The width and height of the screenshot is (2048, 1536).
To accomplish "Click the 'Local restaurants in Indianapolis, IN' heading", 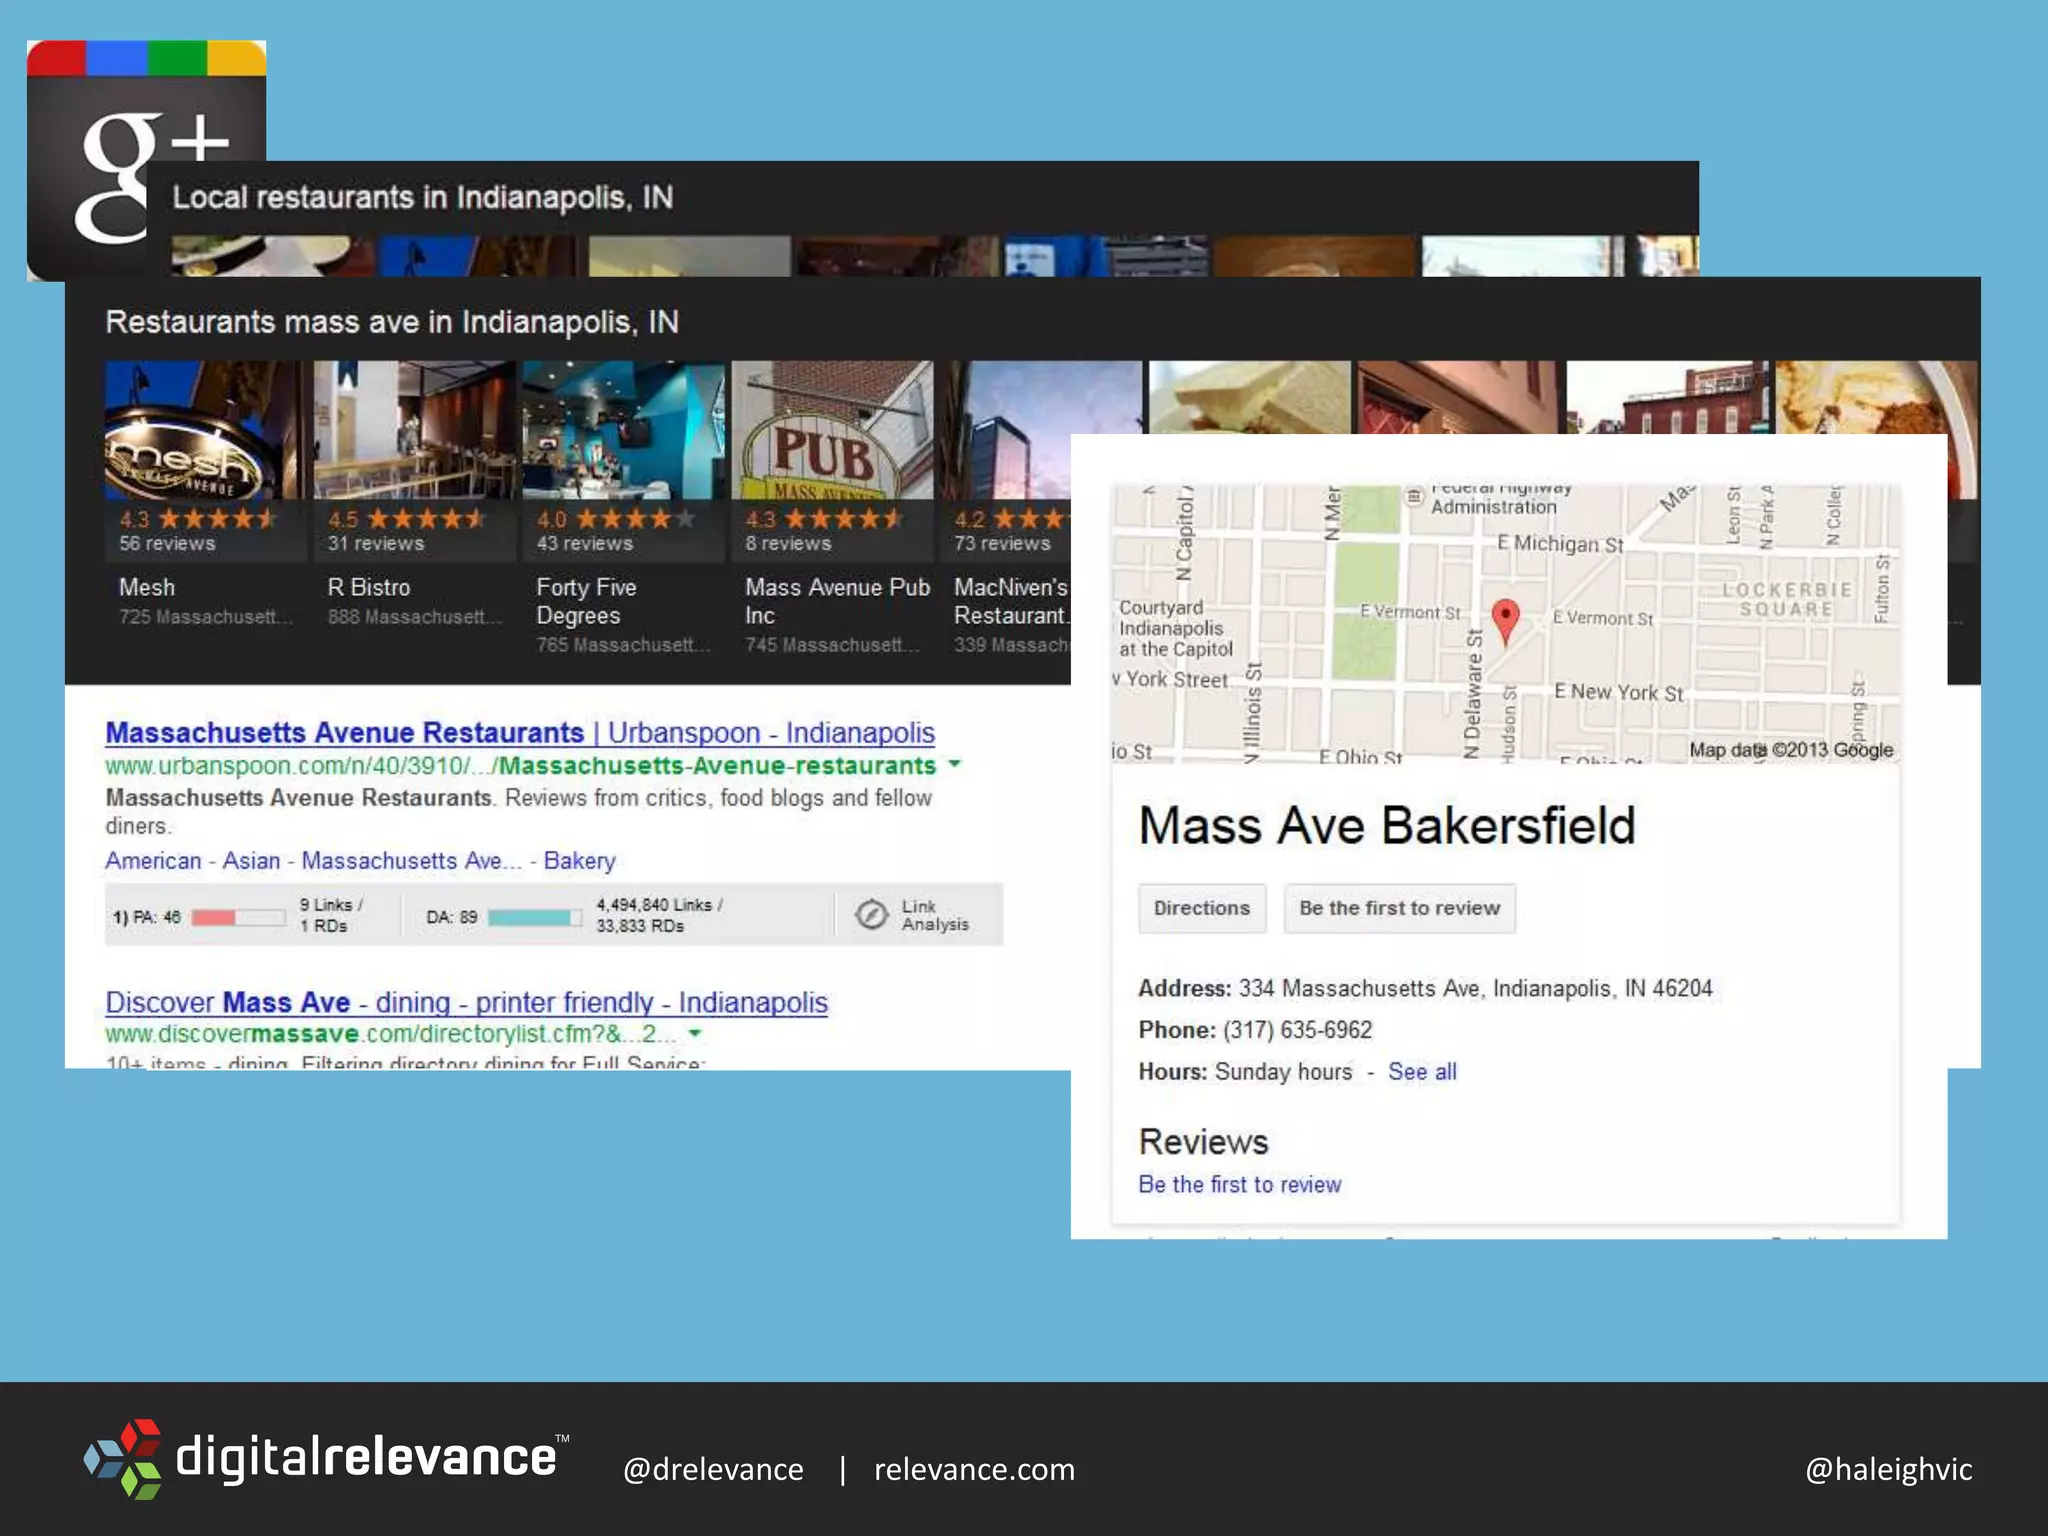I will 422,197.
